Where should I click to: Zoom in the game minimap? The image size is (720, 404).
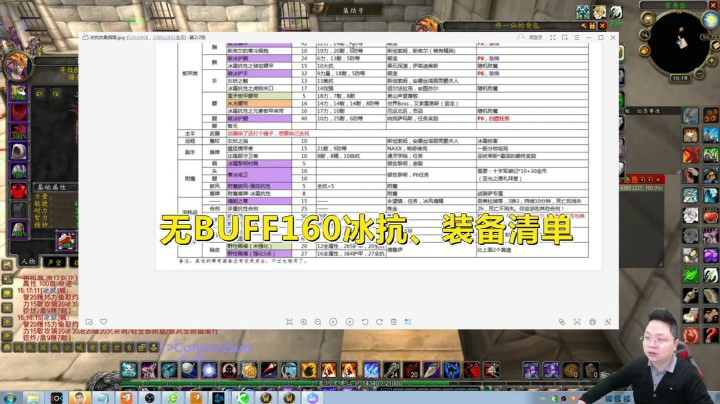point(712,60)
